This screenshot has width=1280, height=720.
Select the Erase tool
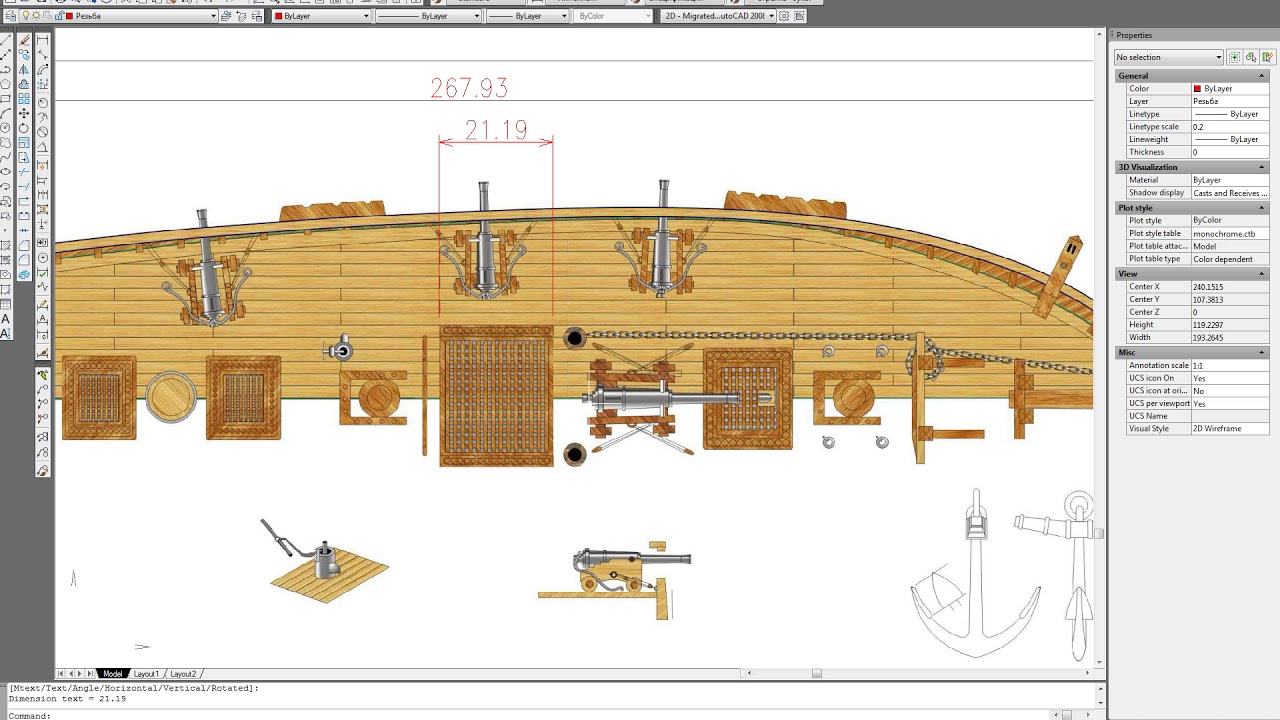click(x=24, y=40)
